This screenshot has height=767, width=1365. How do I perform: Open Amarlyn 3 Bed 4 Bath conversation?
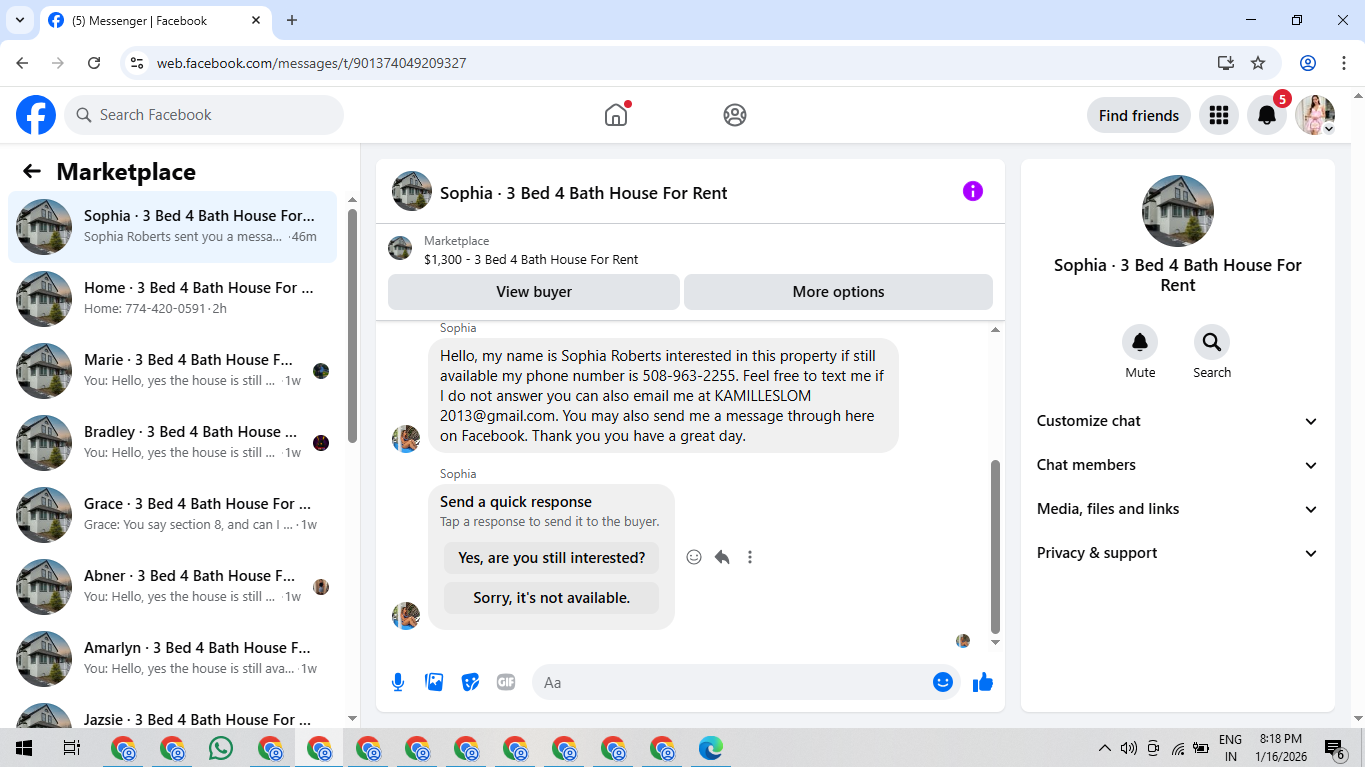tap(173, 659)
